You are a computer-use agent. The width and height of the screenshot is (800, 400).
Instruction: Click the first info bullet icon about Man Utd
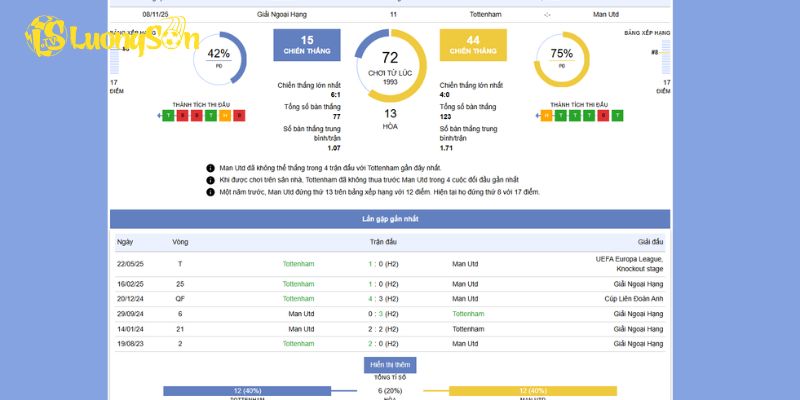[x=210, y=168]
